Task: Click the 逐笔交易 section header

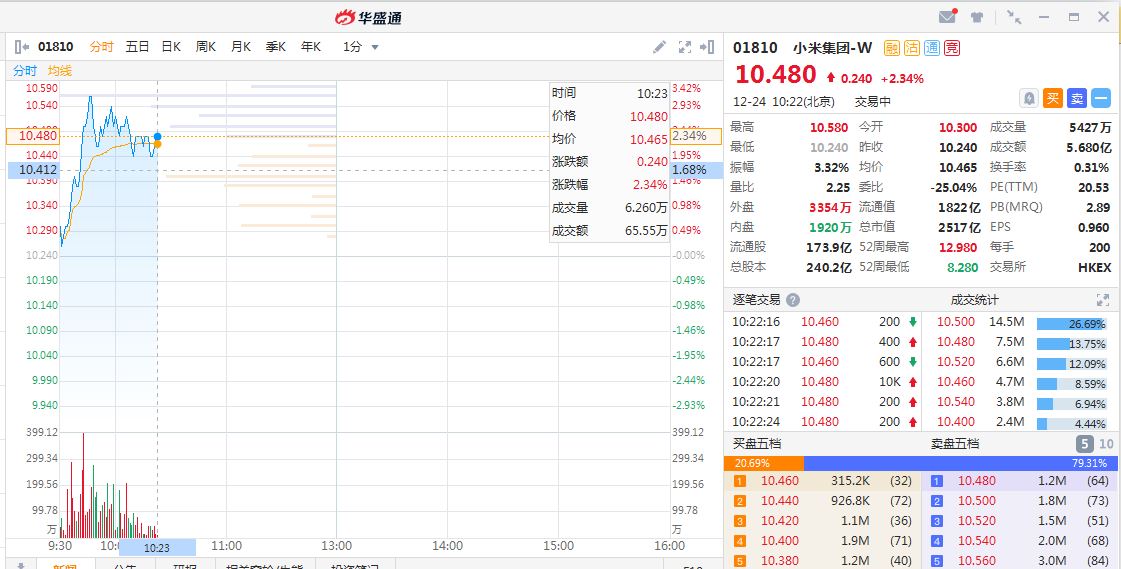Action: [x=756, y=300]
